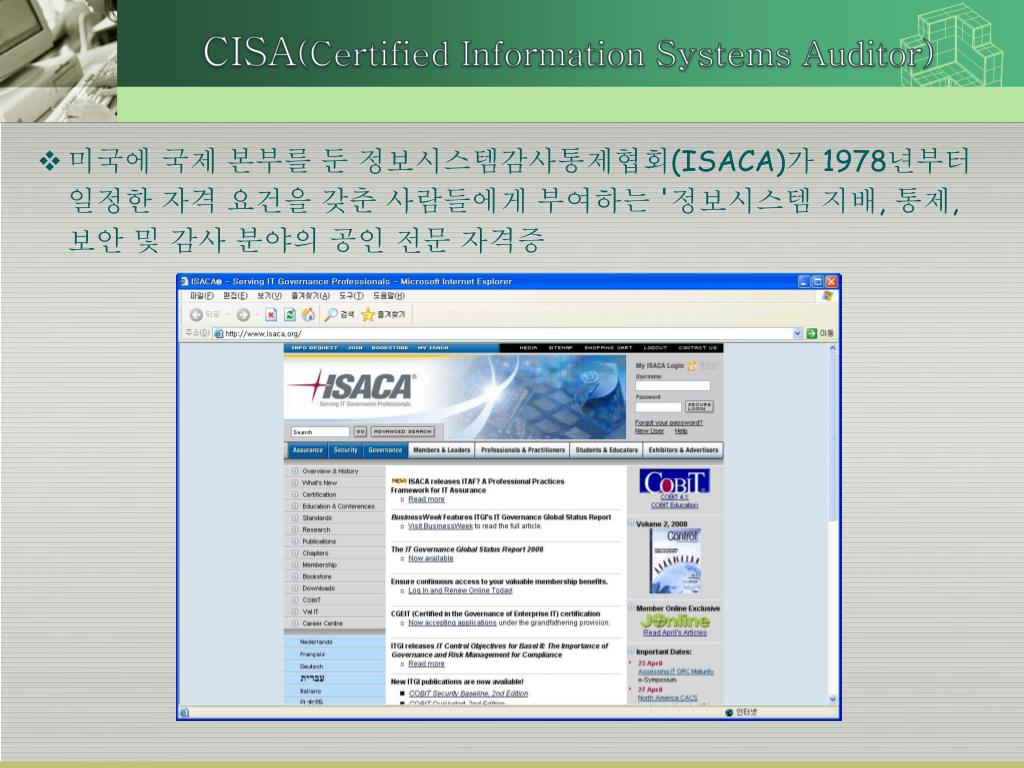The height and width of the screenshot is (768, 1024).
Task: Click the Forgot your password? link
Action: 668,423
